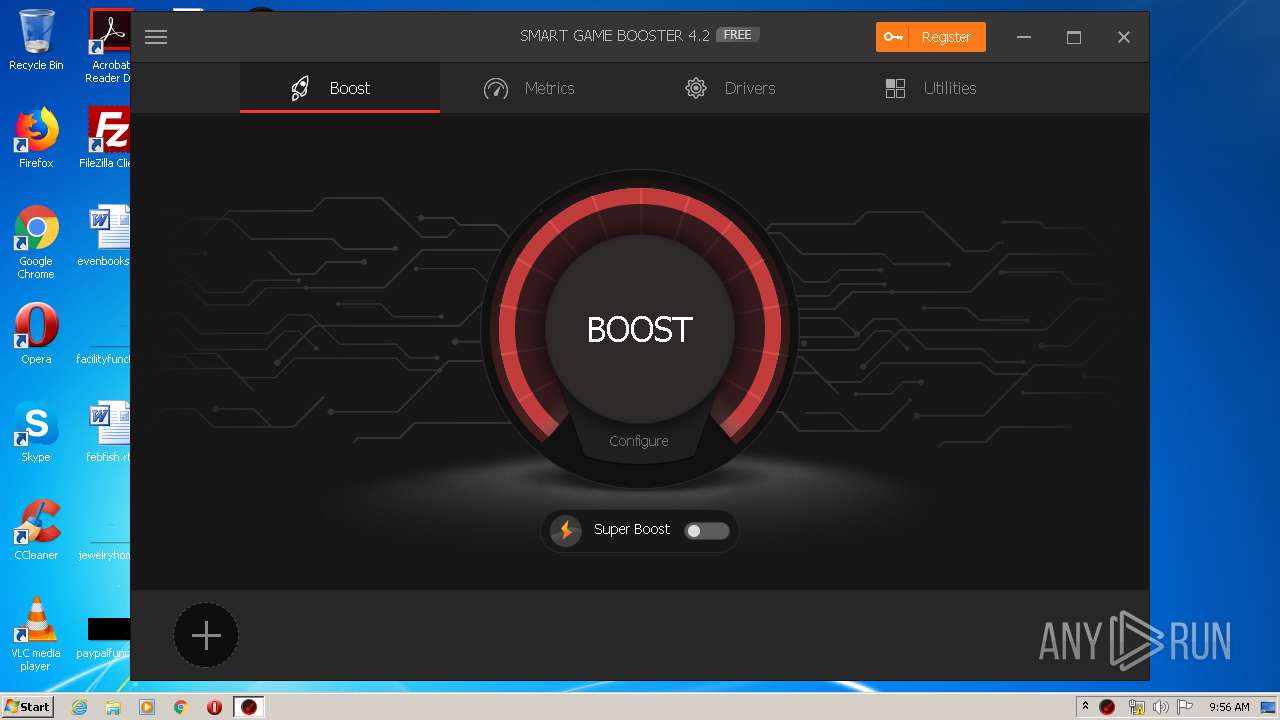Screen dimensions: 1280x720
Task: Click the FREE edition badge
Action: tap(738, 35)
